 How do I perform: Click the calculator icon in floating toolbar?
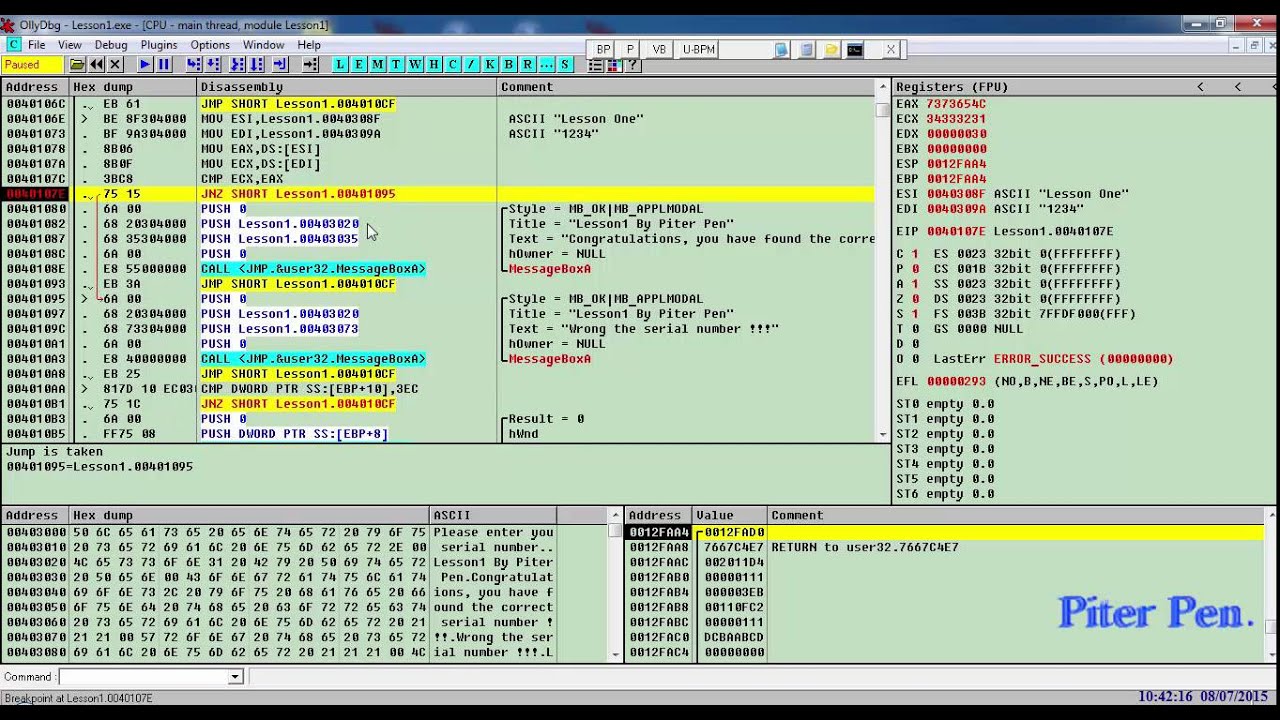[x=806, y=49]
